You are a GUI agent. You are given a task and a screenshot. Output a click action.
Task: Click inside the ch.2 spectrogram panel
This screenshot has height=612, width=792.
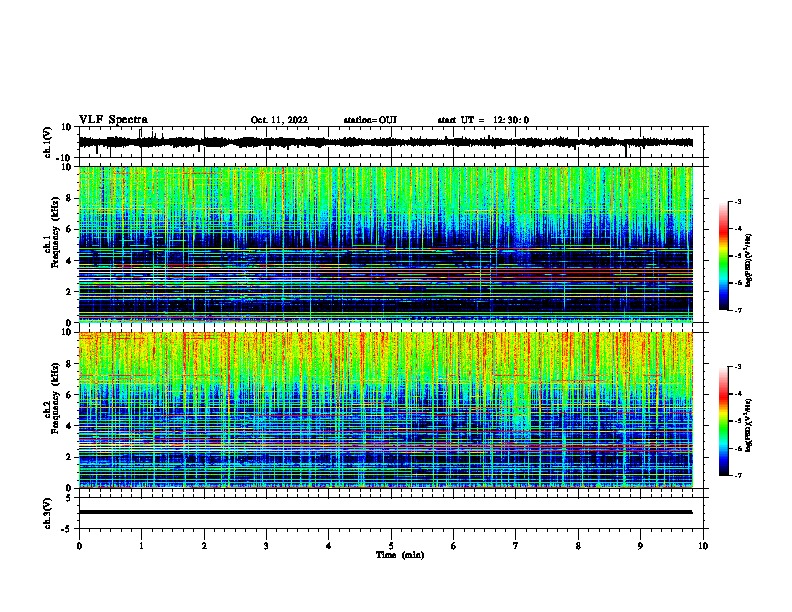(x=385, y=410)
